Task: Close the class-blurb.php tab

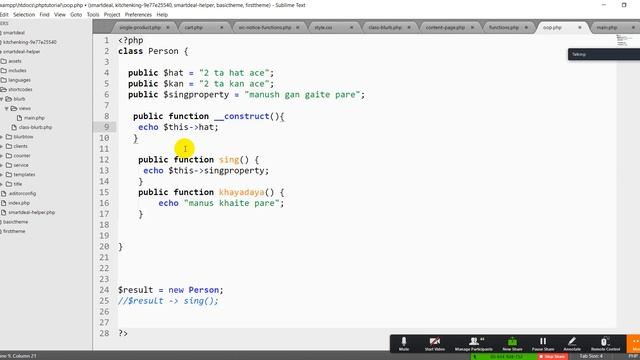Action: pyautogui.click(x=409, y=27)
